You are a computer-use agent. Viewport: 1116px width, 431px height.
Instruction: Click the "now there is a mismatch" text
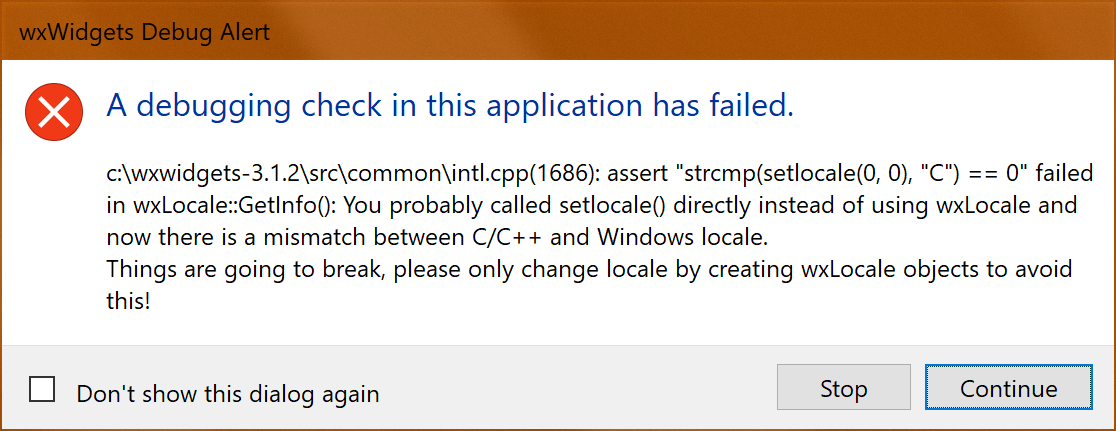click(x=224, y=238)
